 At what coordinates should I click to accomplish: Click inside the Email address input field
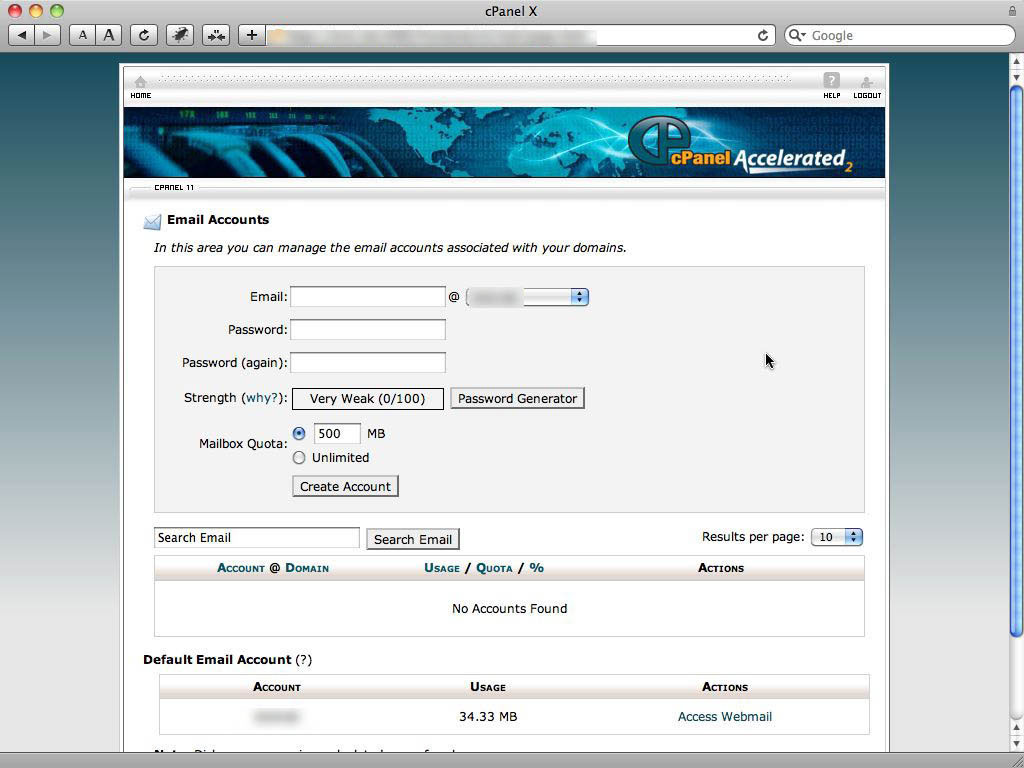coord(367,296)
